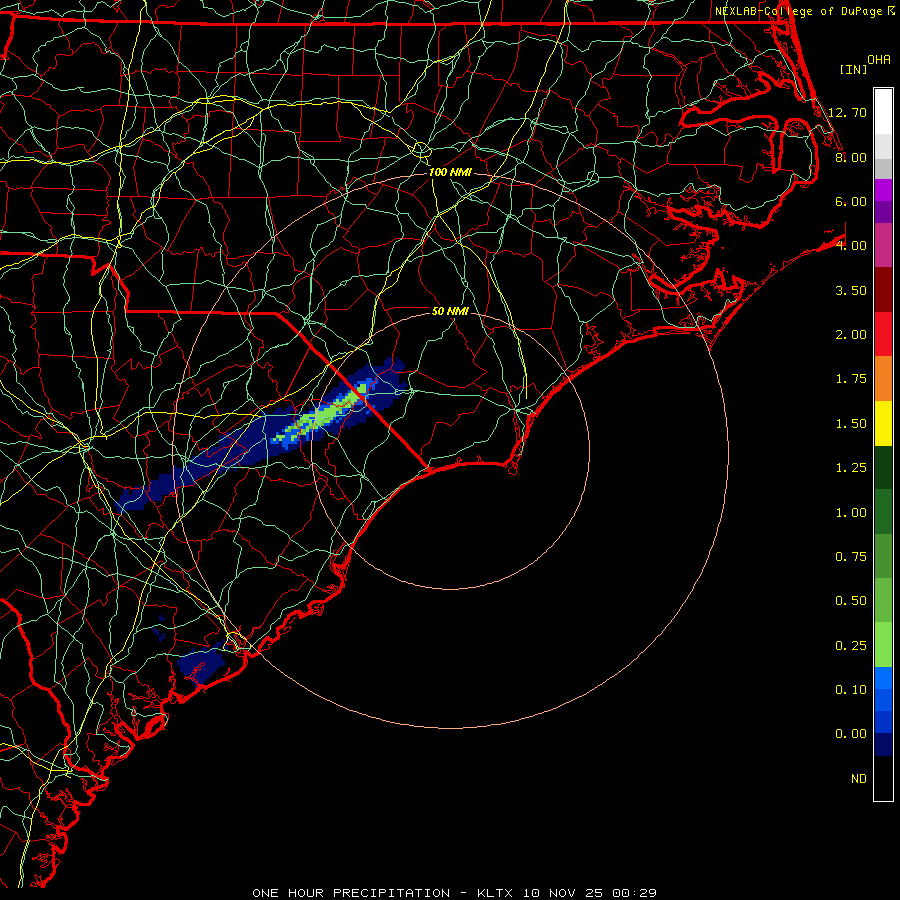
Task: Pick the dark red swatch beside 3.50
Action: pos(883,290)
